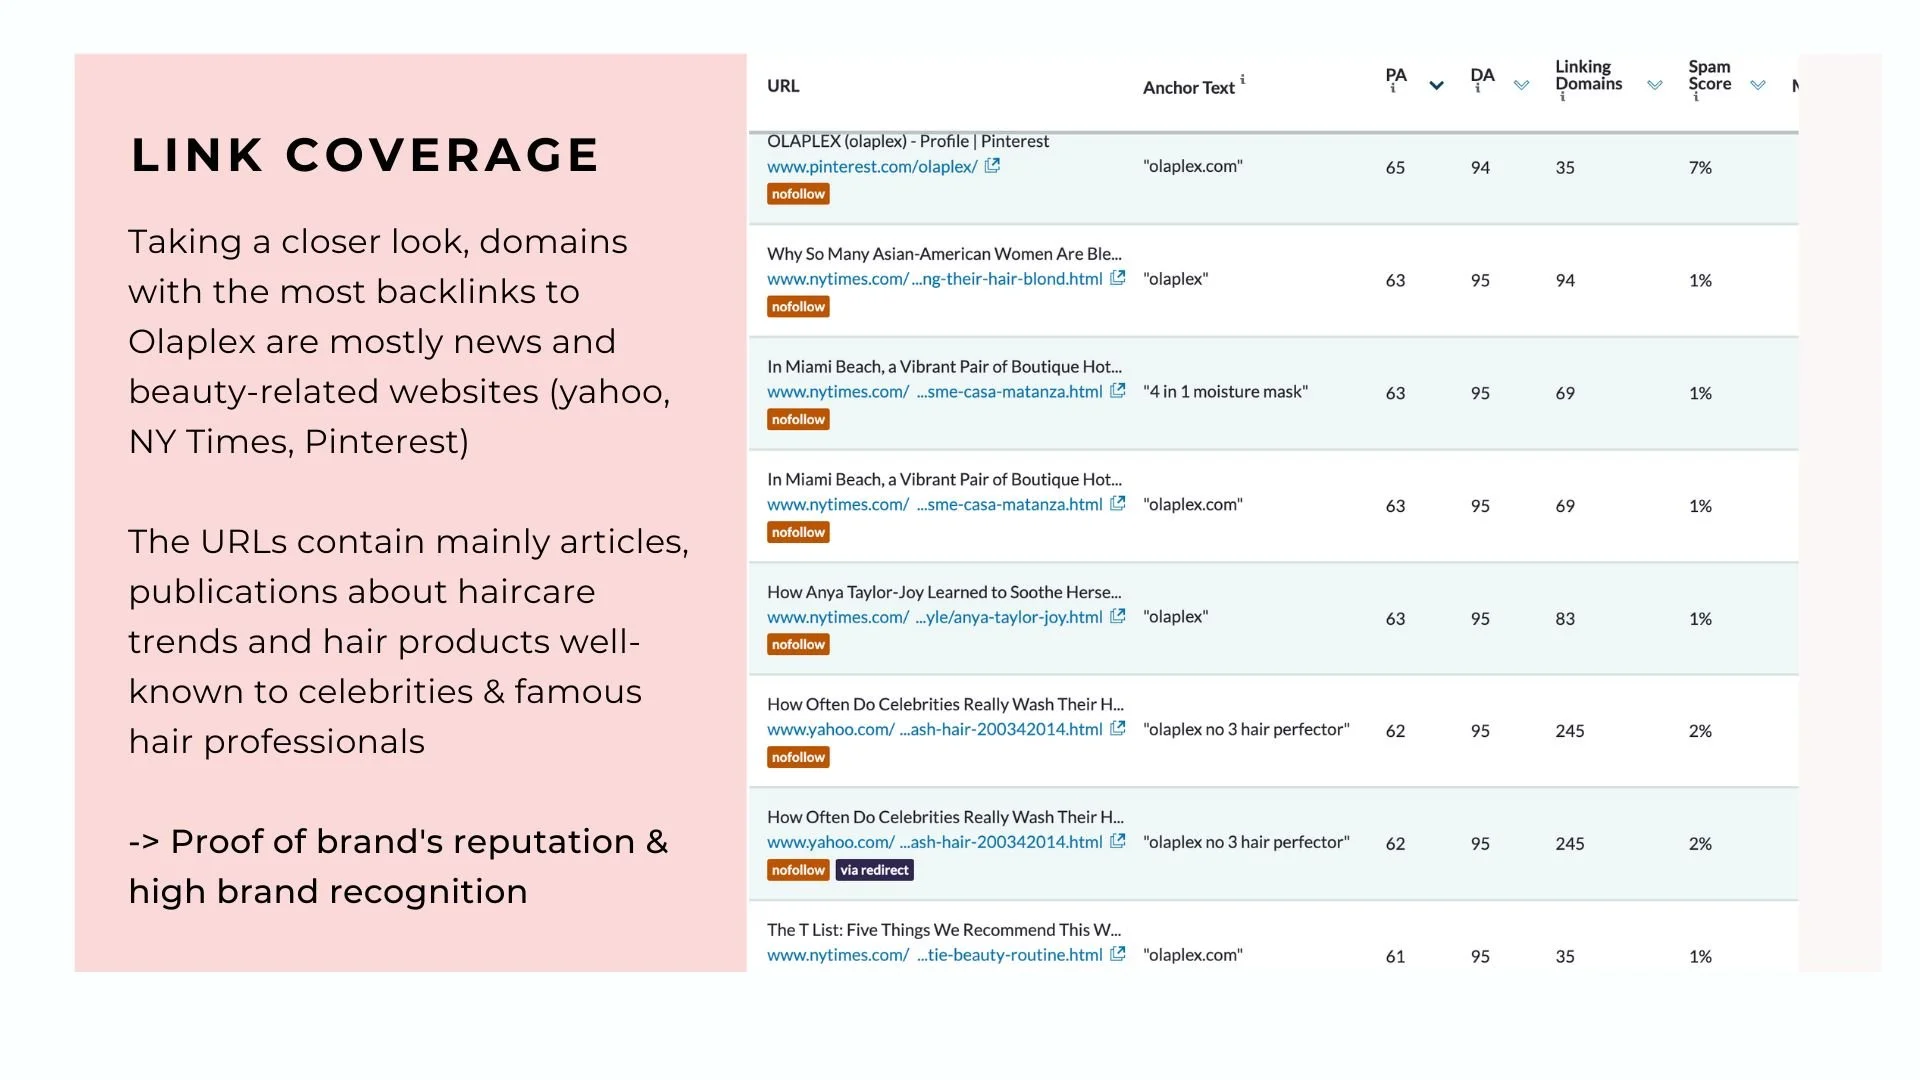Open external icon on via redirect Yahoo row
Image resolution: width=1920 pixels, height=1080 pixels.
pos(1118,842)
